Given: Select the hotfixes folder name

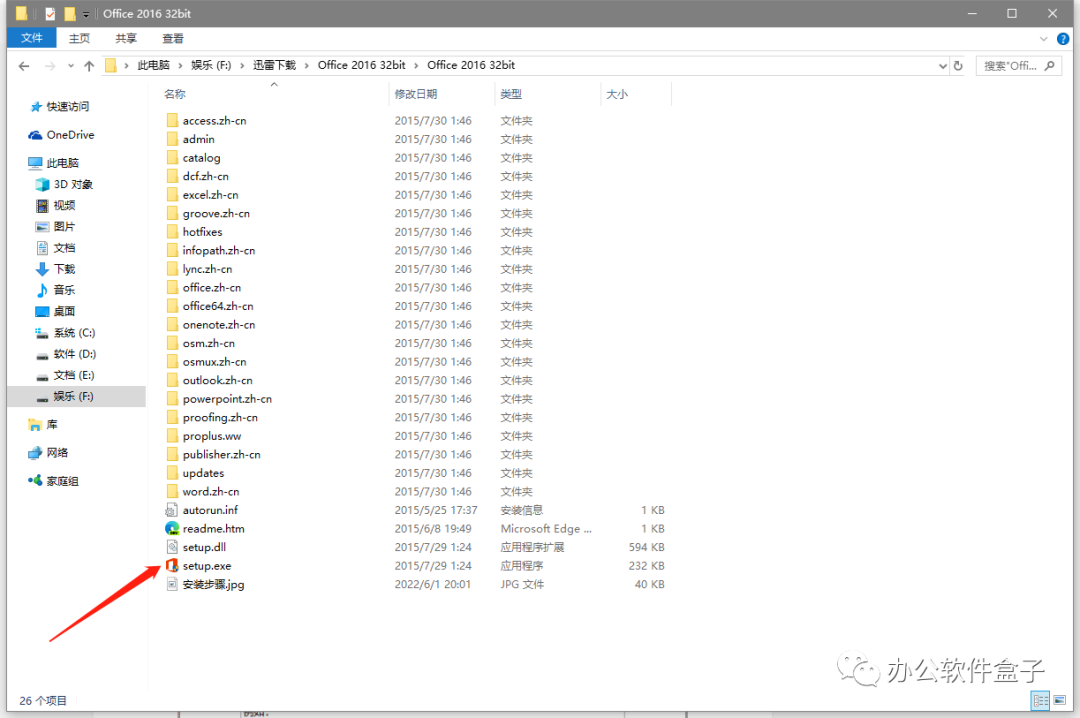Looking at the screenshot, I should tap(202, 232).
